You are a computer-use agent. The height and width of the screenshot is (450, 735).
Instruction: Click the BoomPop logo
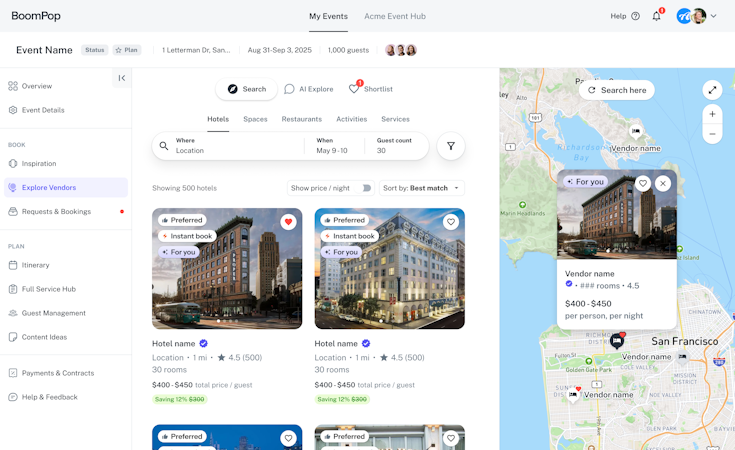tap(36, 16)
